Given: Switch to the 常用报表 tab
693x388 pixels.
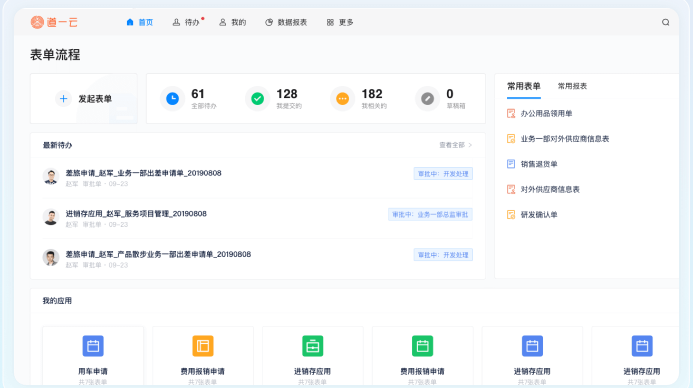Looking at the screenshot, I should click(x=572, y=86).
